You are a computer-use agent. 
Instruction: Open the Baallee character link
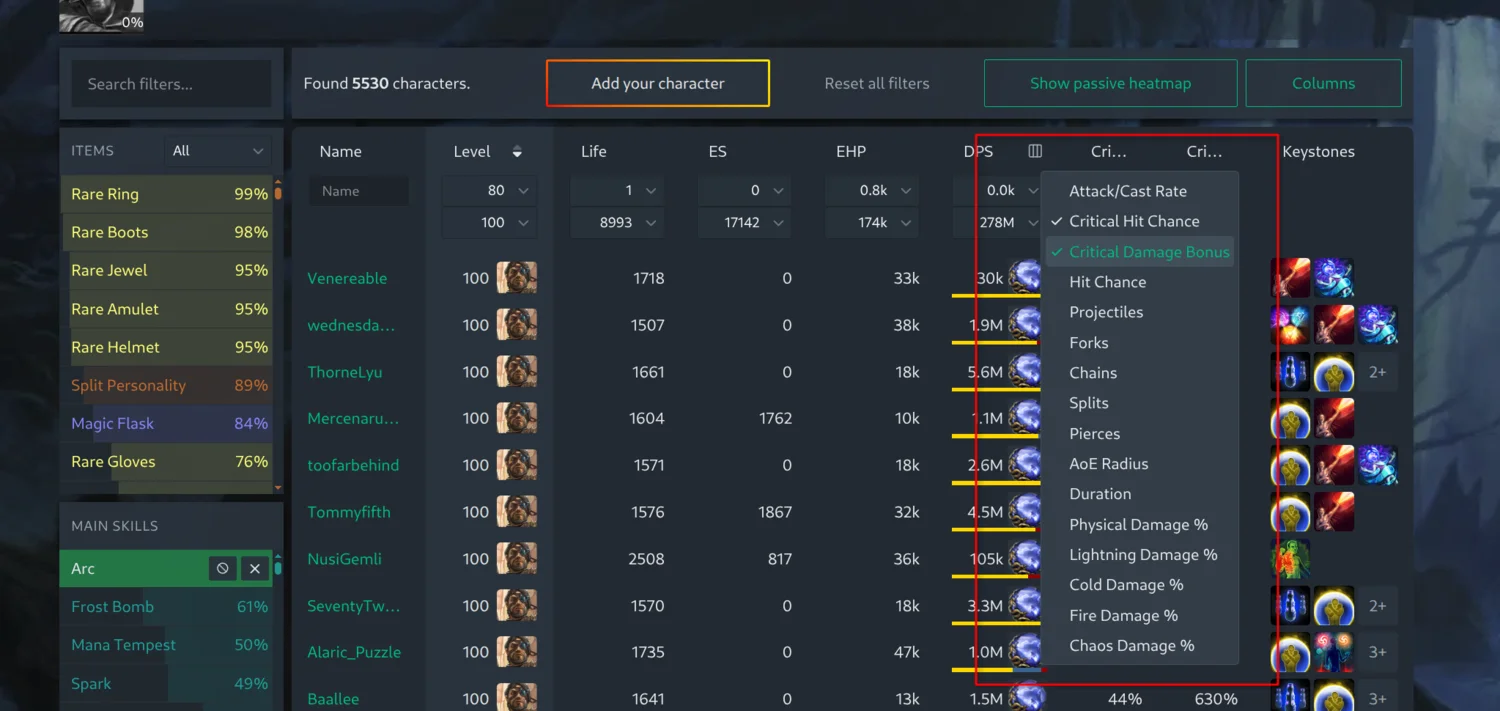[x=333, y=699]
